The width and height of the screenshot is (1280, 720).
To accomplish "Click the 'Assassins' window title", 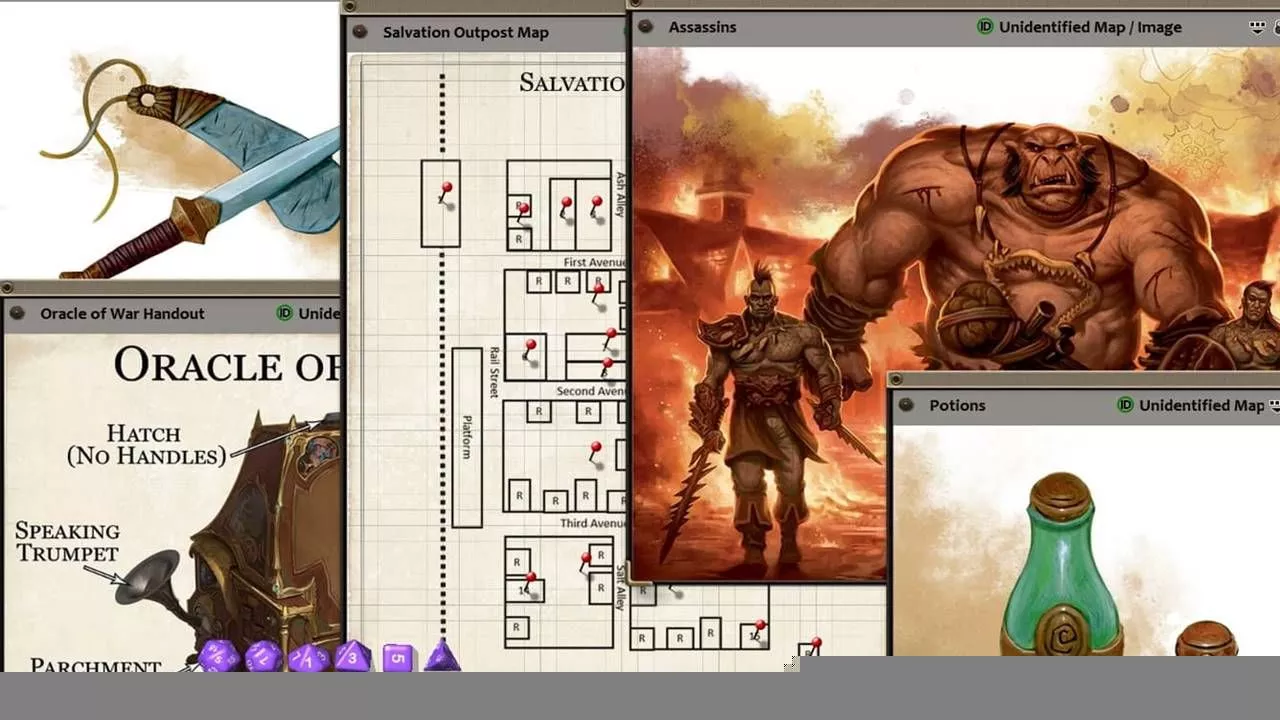I will coord(702,27).
